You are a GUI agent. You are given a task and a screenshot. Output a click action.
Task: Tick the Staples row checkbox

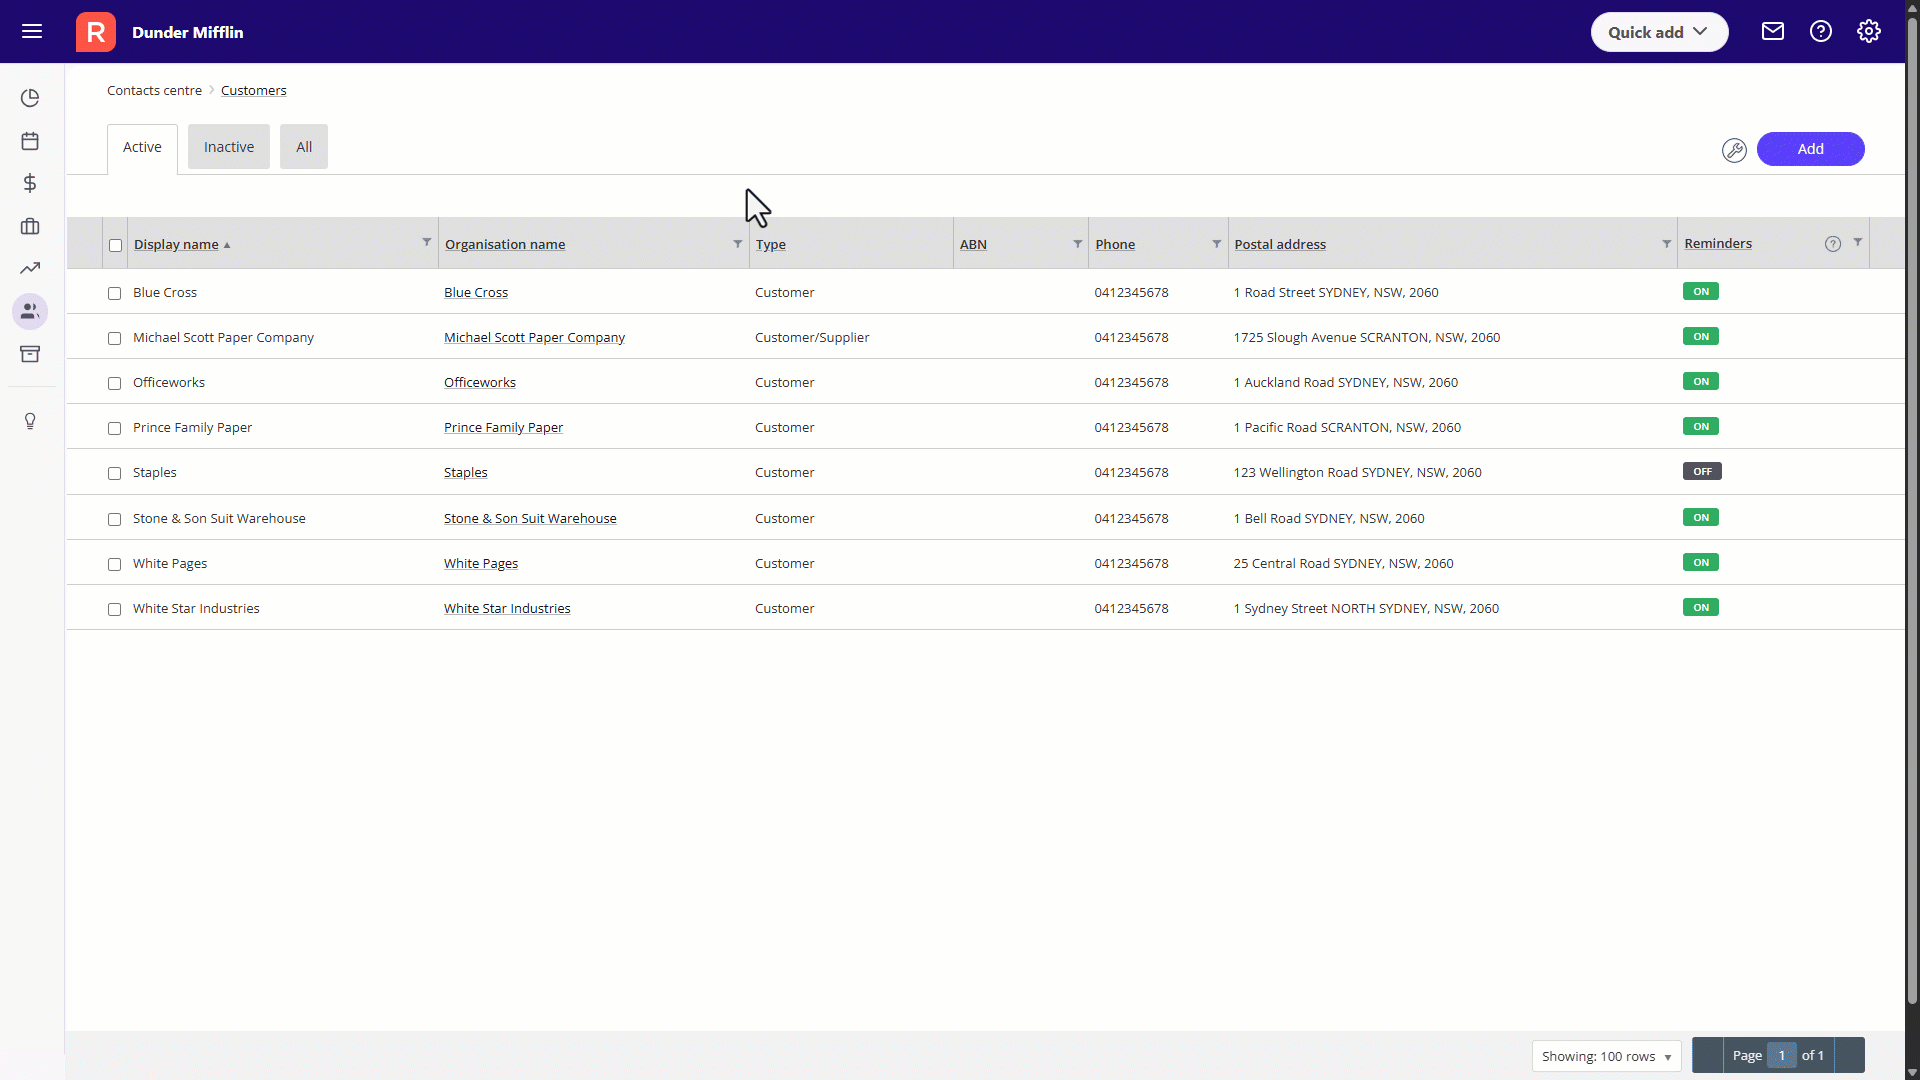point(114,473)
